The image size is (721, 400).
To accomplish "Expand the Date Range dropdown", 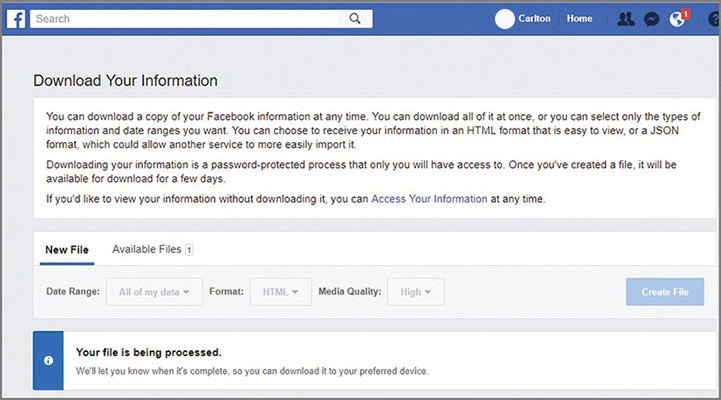I will (x=154, y=292).
